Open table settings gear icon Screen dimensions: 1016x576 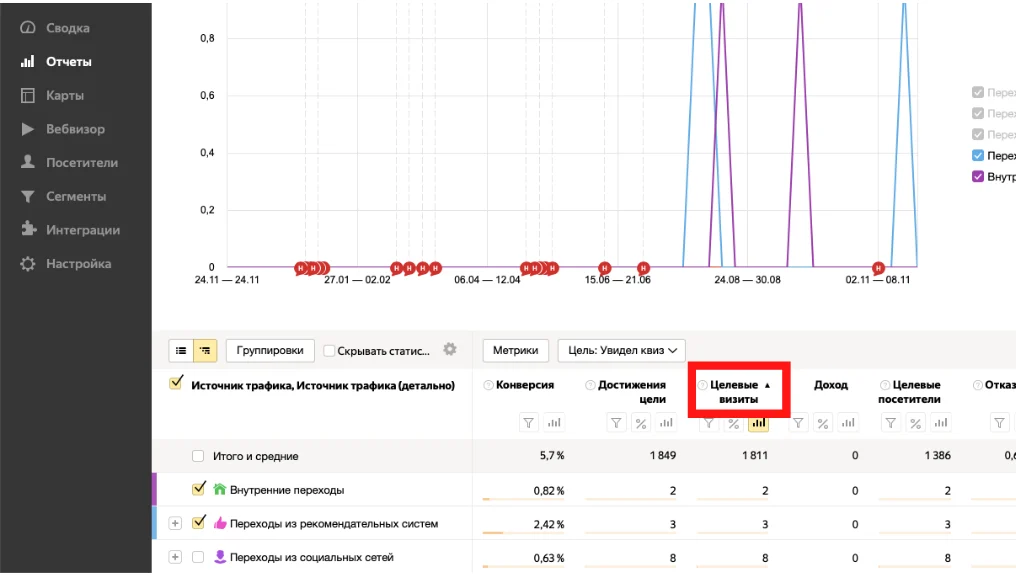(450, 349)
